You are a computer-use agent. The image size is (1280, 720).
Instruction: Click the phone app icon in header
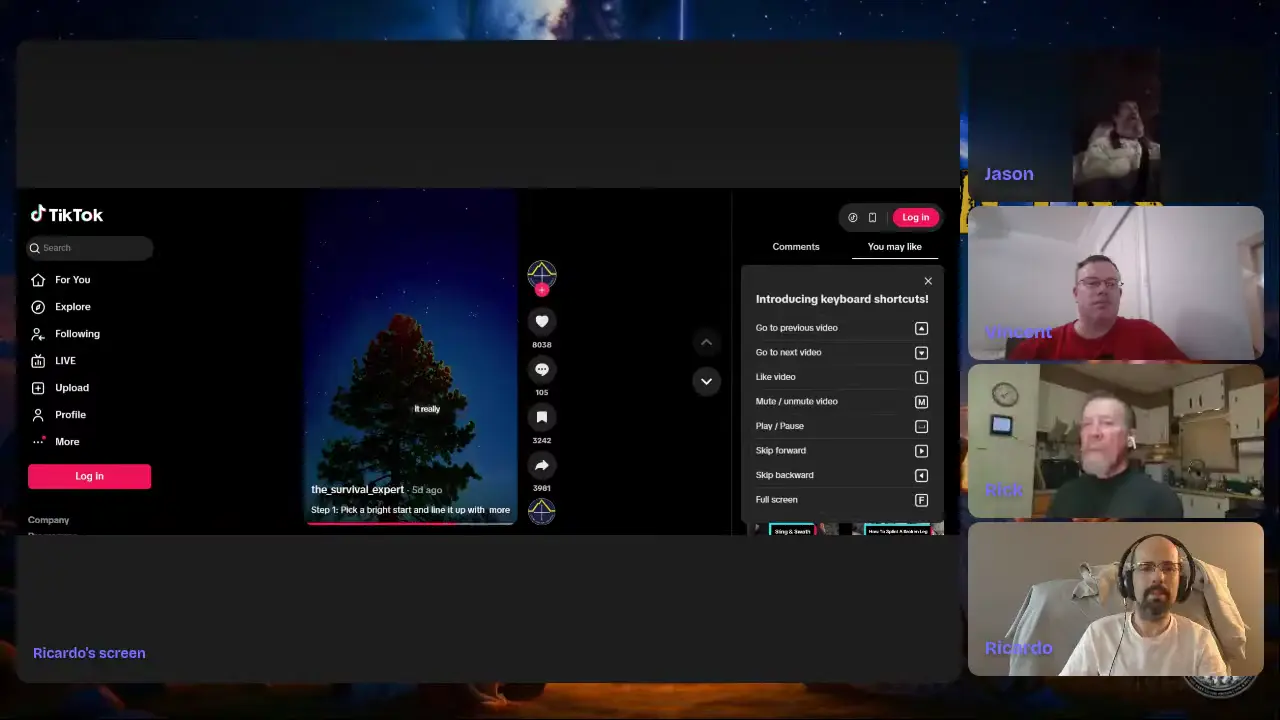tap(872, 217)
